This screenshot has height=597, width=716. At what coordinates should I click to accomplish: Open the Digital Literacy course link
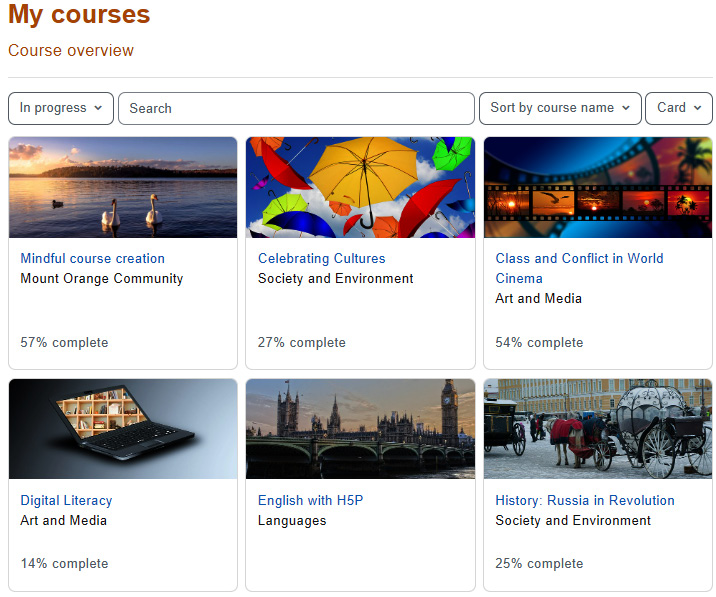pos(66,500)
